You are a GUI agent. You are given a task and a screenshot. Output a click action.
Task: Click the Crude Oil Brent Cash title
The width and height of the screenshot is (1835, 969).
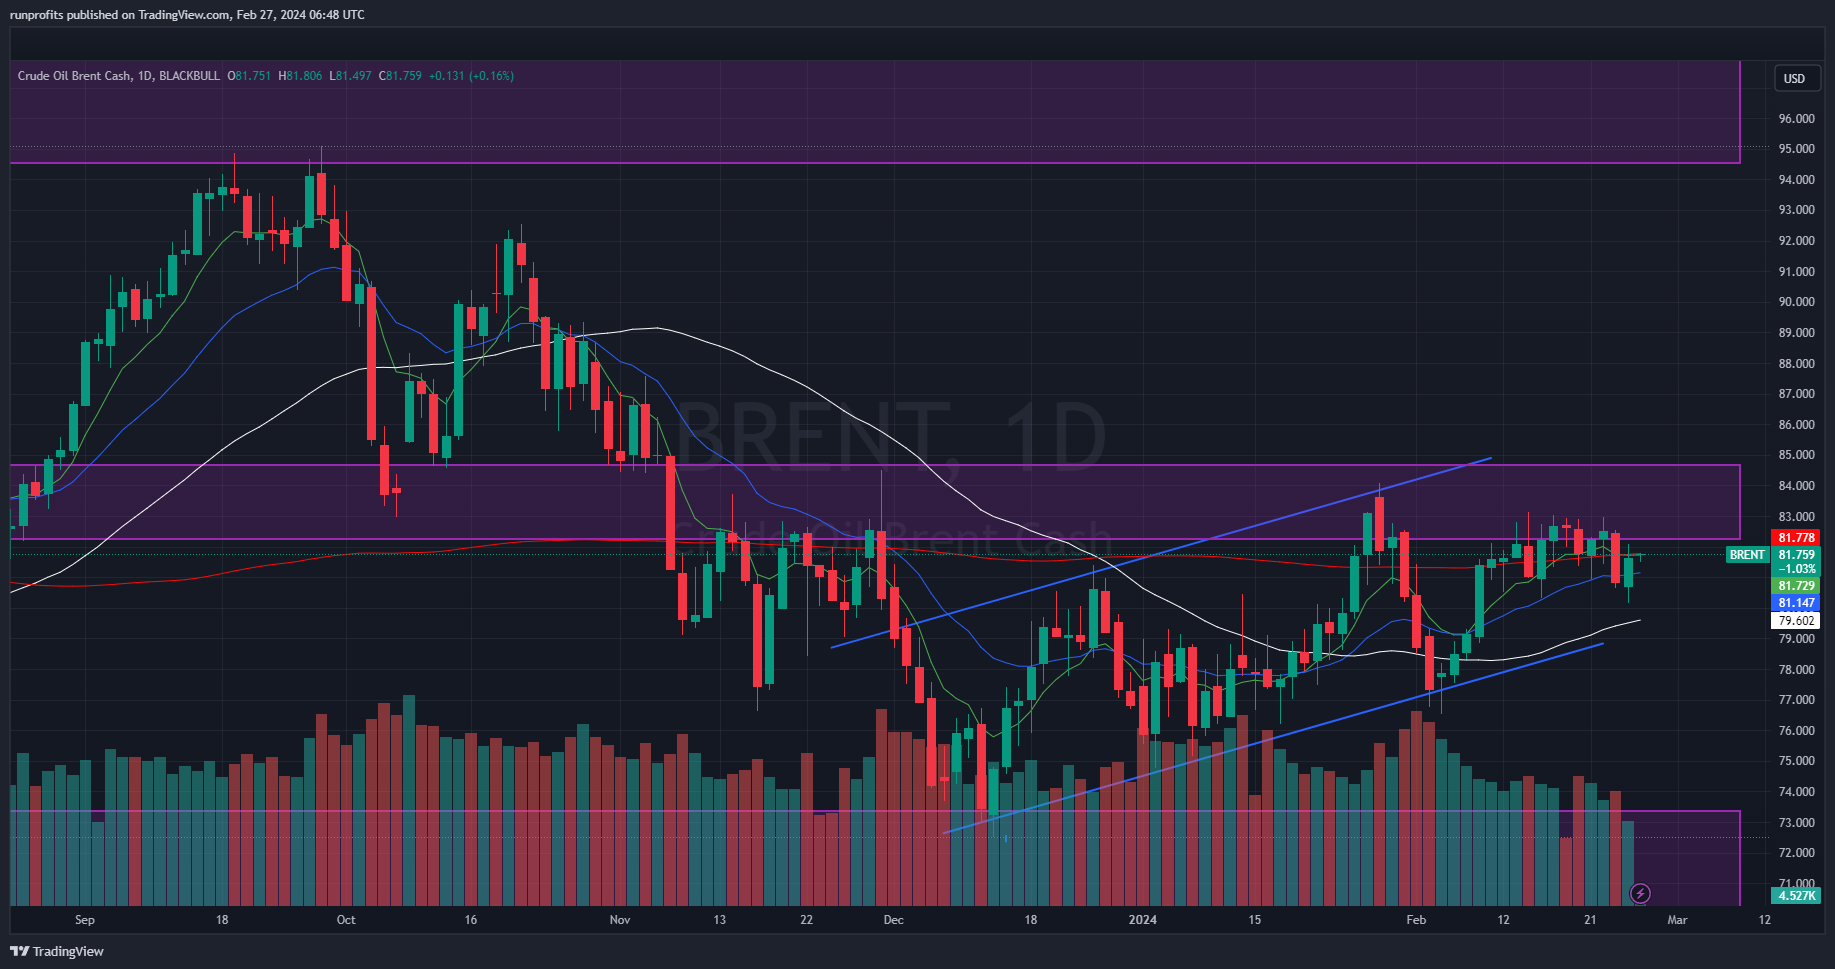[74, 76]
